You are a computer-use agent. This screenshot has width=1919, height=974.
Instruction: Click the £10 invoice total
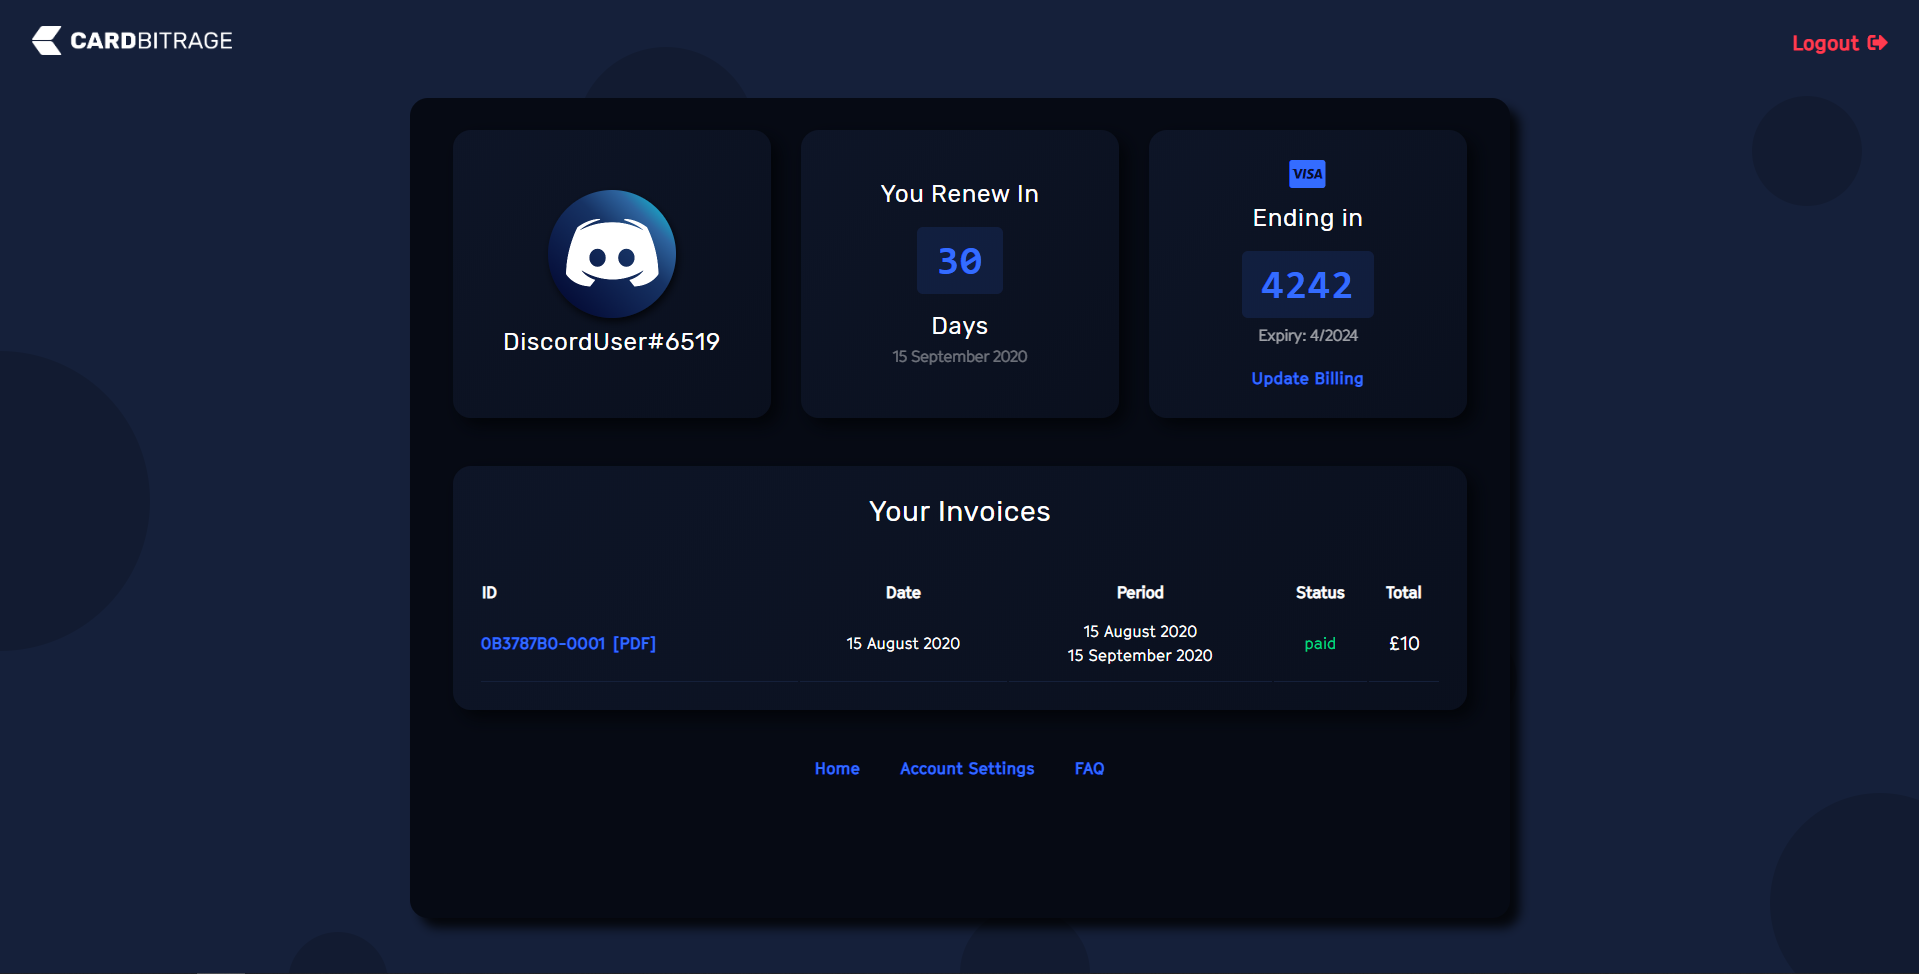(1404, 644)
